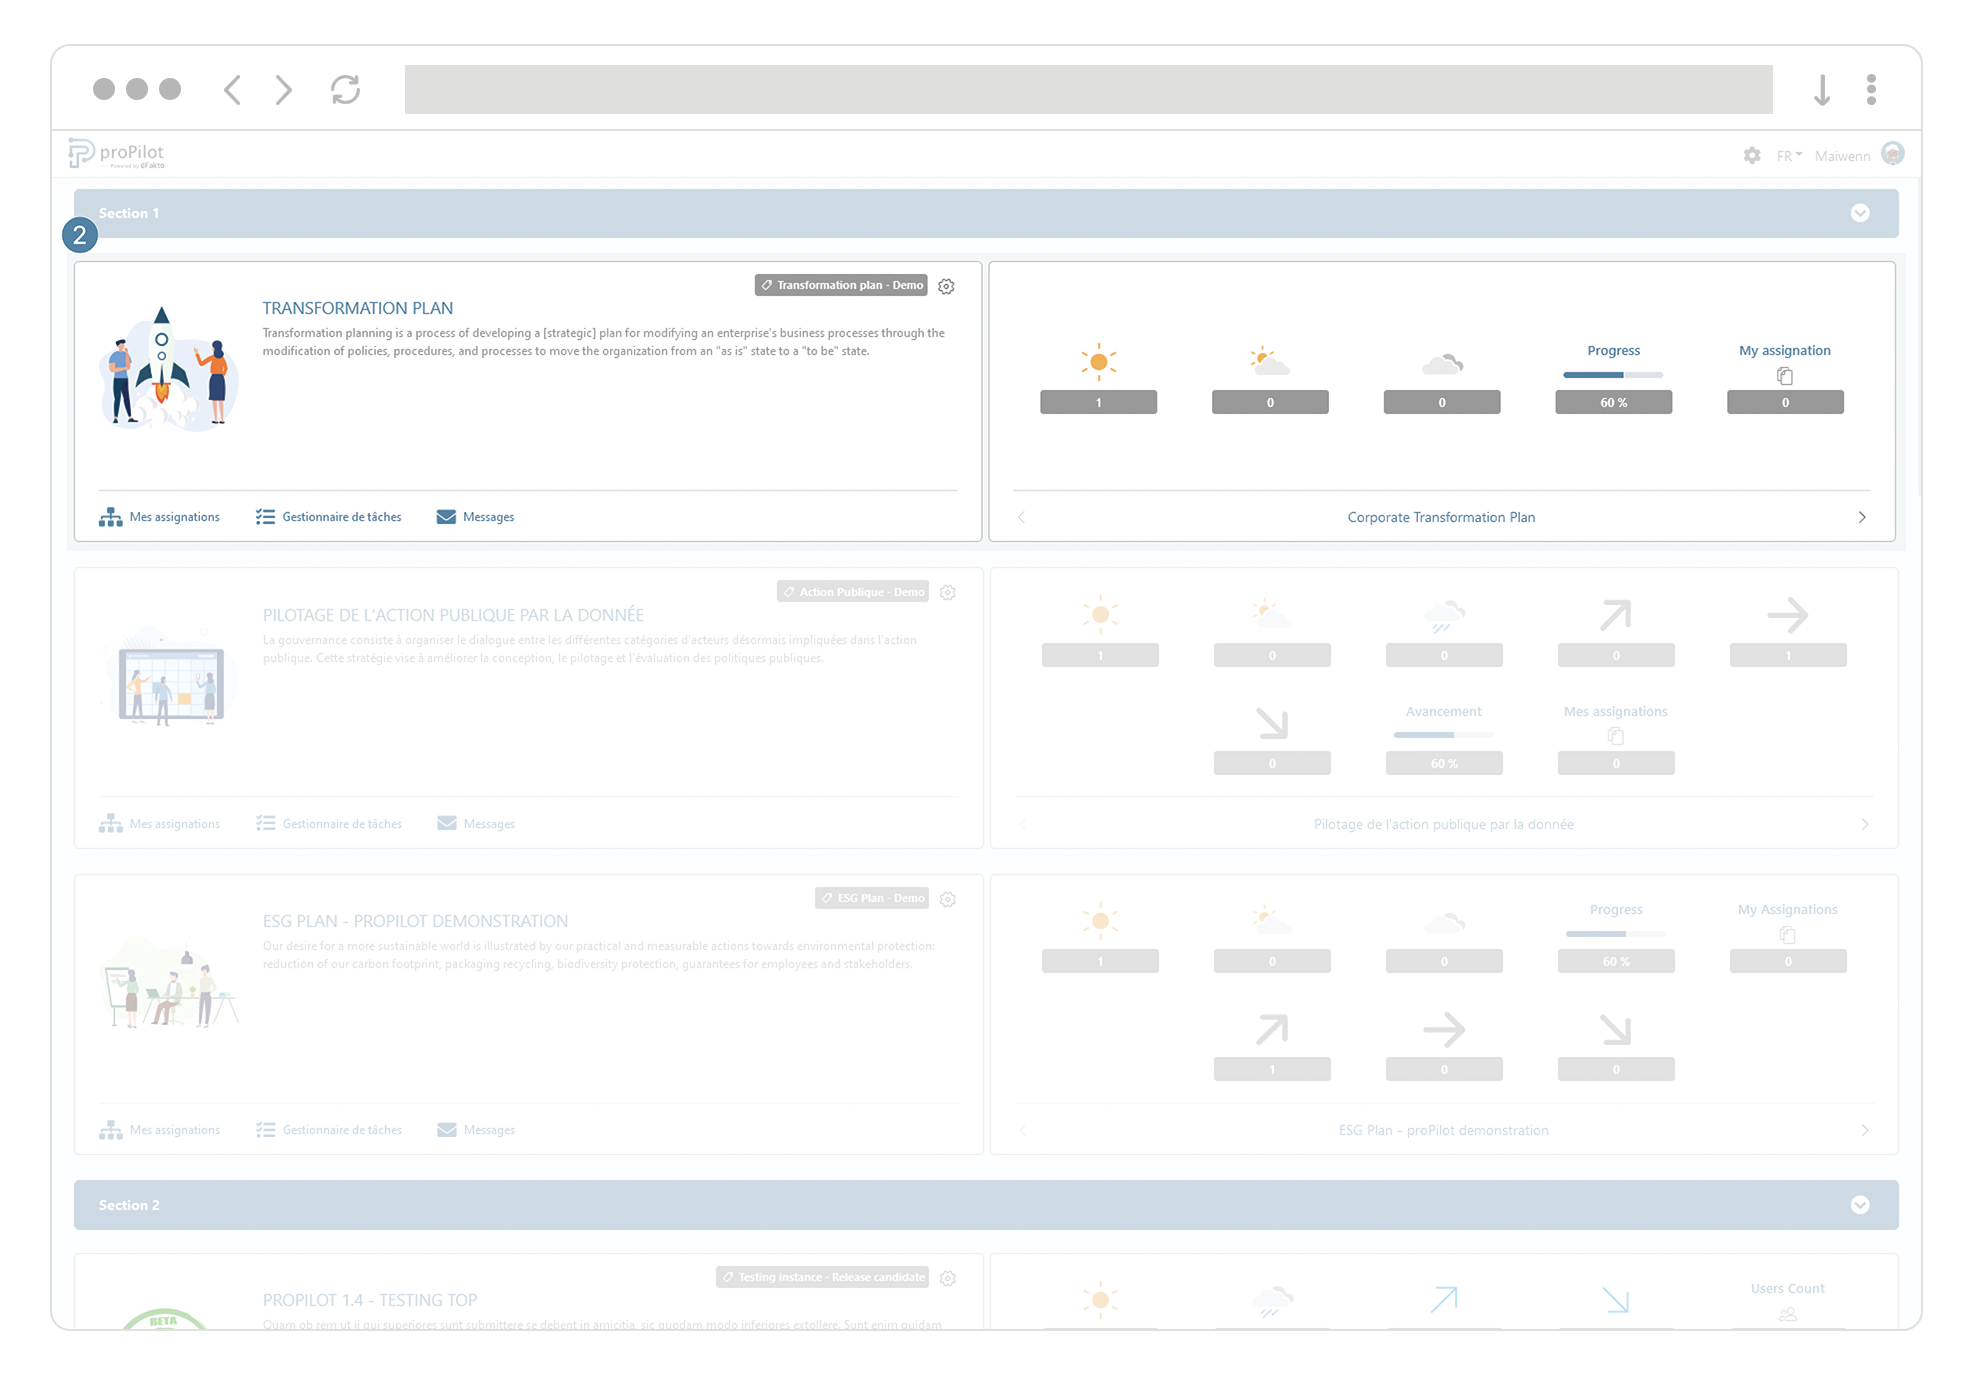Open the gear menu on the Transformation Plan card
Screen dimensions: 1973x1384
[x=947, y=286]
